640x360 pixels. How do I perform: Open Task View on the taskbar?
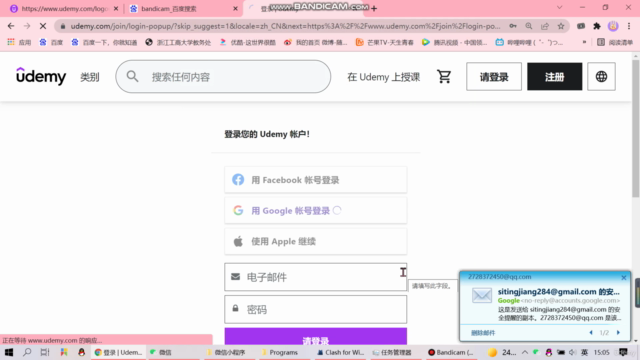click(45, 352)
